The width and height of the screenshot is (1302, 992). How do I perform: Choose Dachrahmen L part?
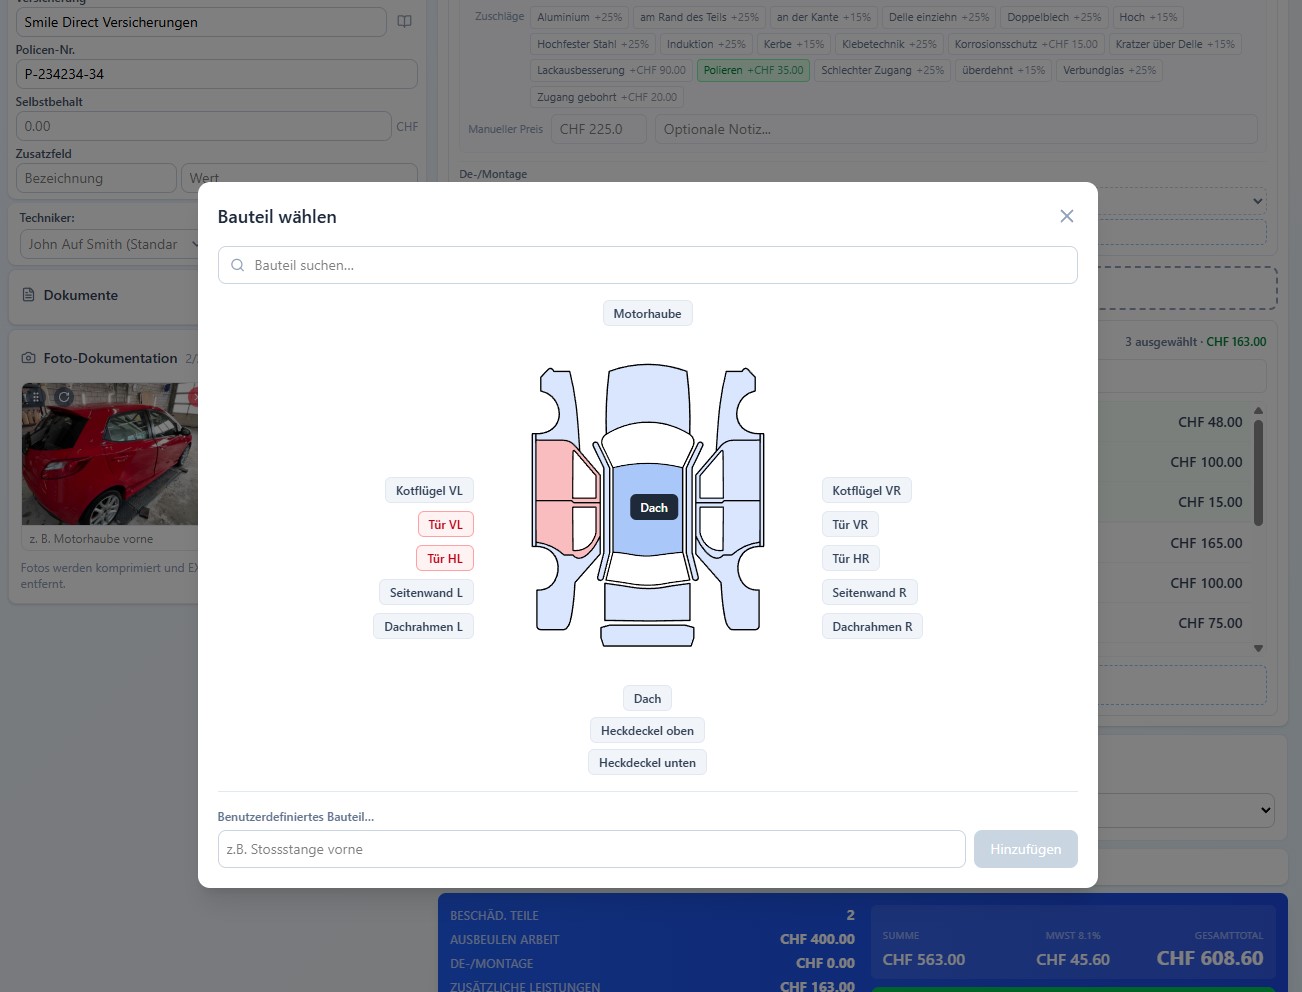(x=423, y=627)
